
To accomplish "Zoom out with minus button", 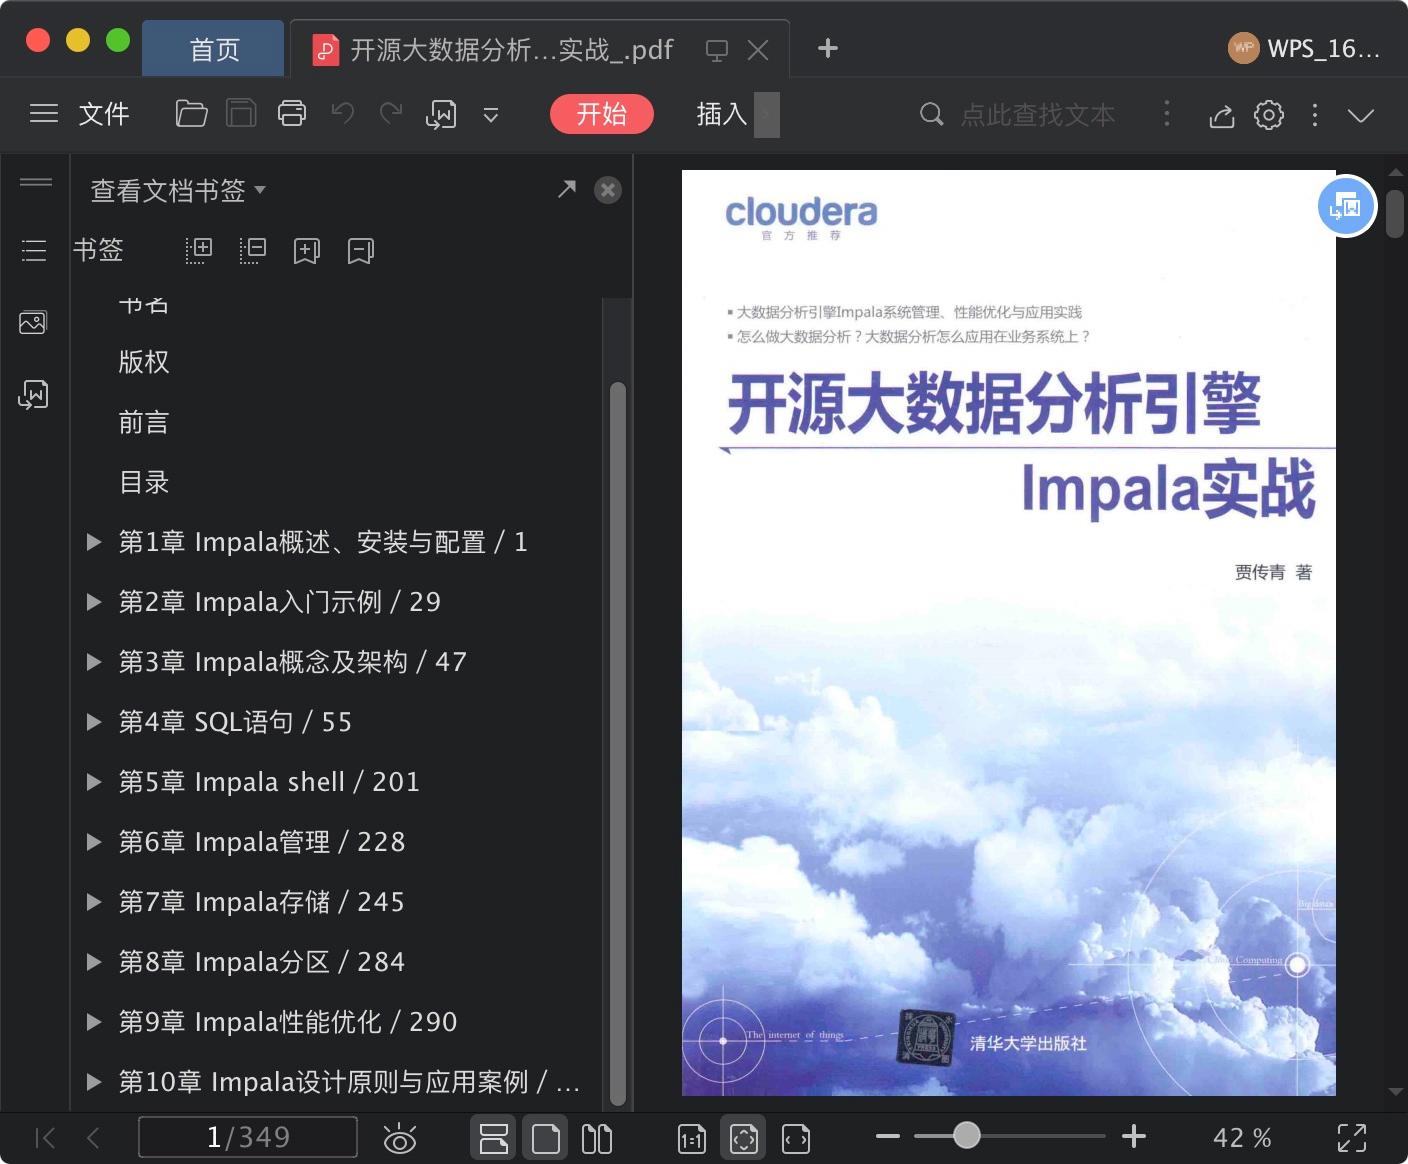I will 887,1136.
